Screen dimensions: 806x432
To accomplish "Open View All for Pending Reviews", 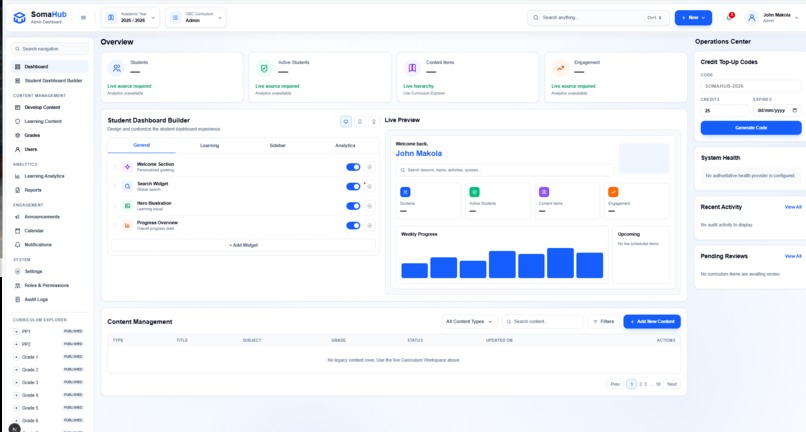I will click(x=793, y=256).
